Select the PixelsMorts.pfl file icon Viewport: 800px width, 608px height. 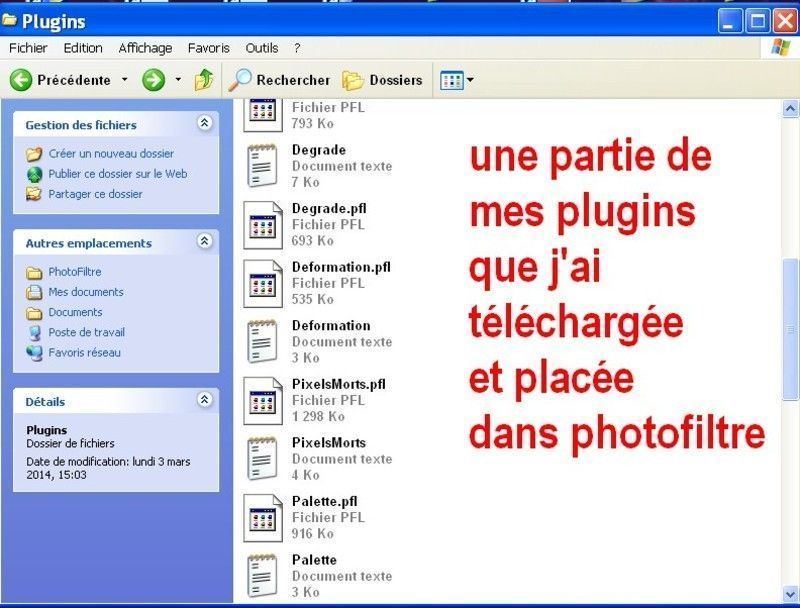(263, 401)
